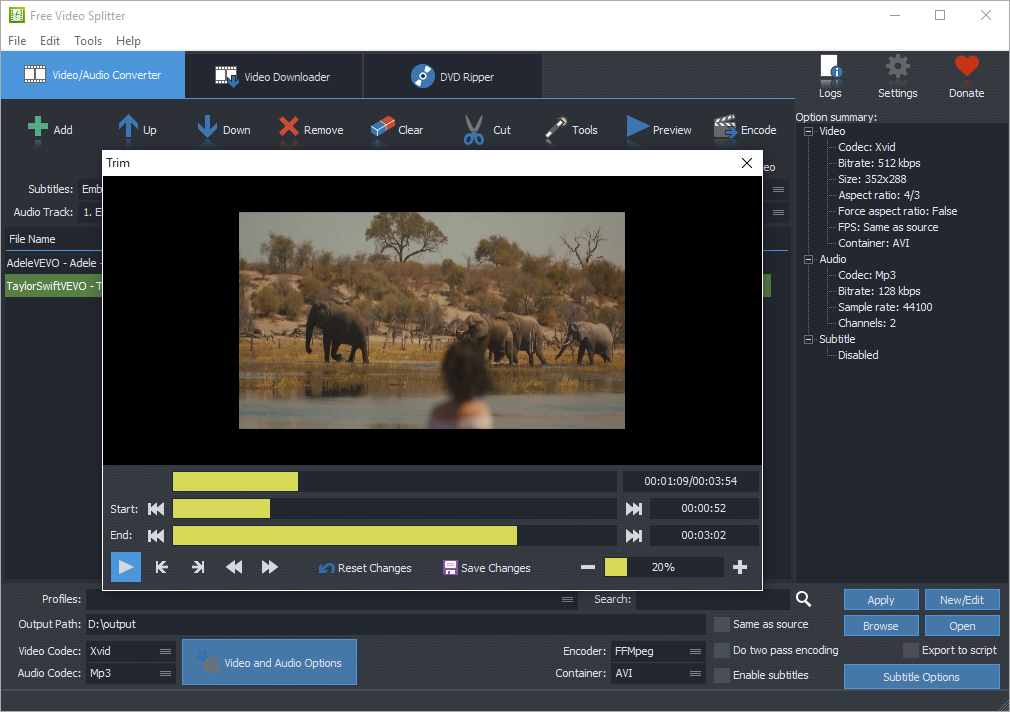Click the Output Path field
Image resolution: width=1010 pixels, height=712 pixels.
[x=396, y=624]
